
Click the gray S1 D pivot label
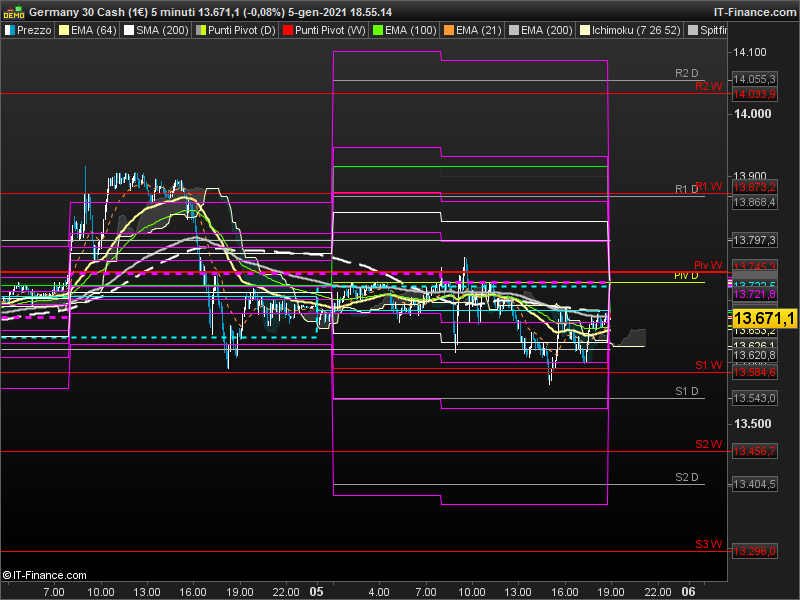pyautogui.click(x=686, y=391)
